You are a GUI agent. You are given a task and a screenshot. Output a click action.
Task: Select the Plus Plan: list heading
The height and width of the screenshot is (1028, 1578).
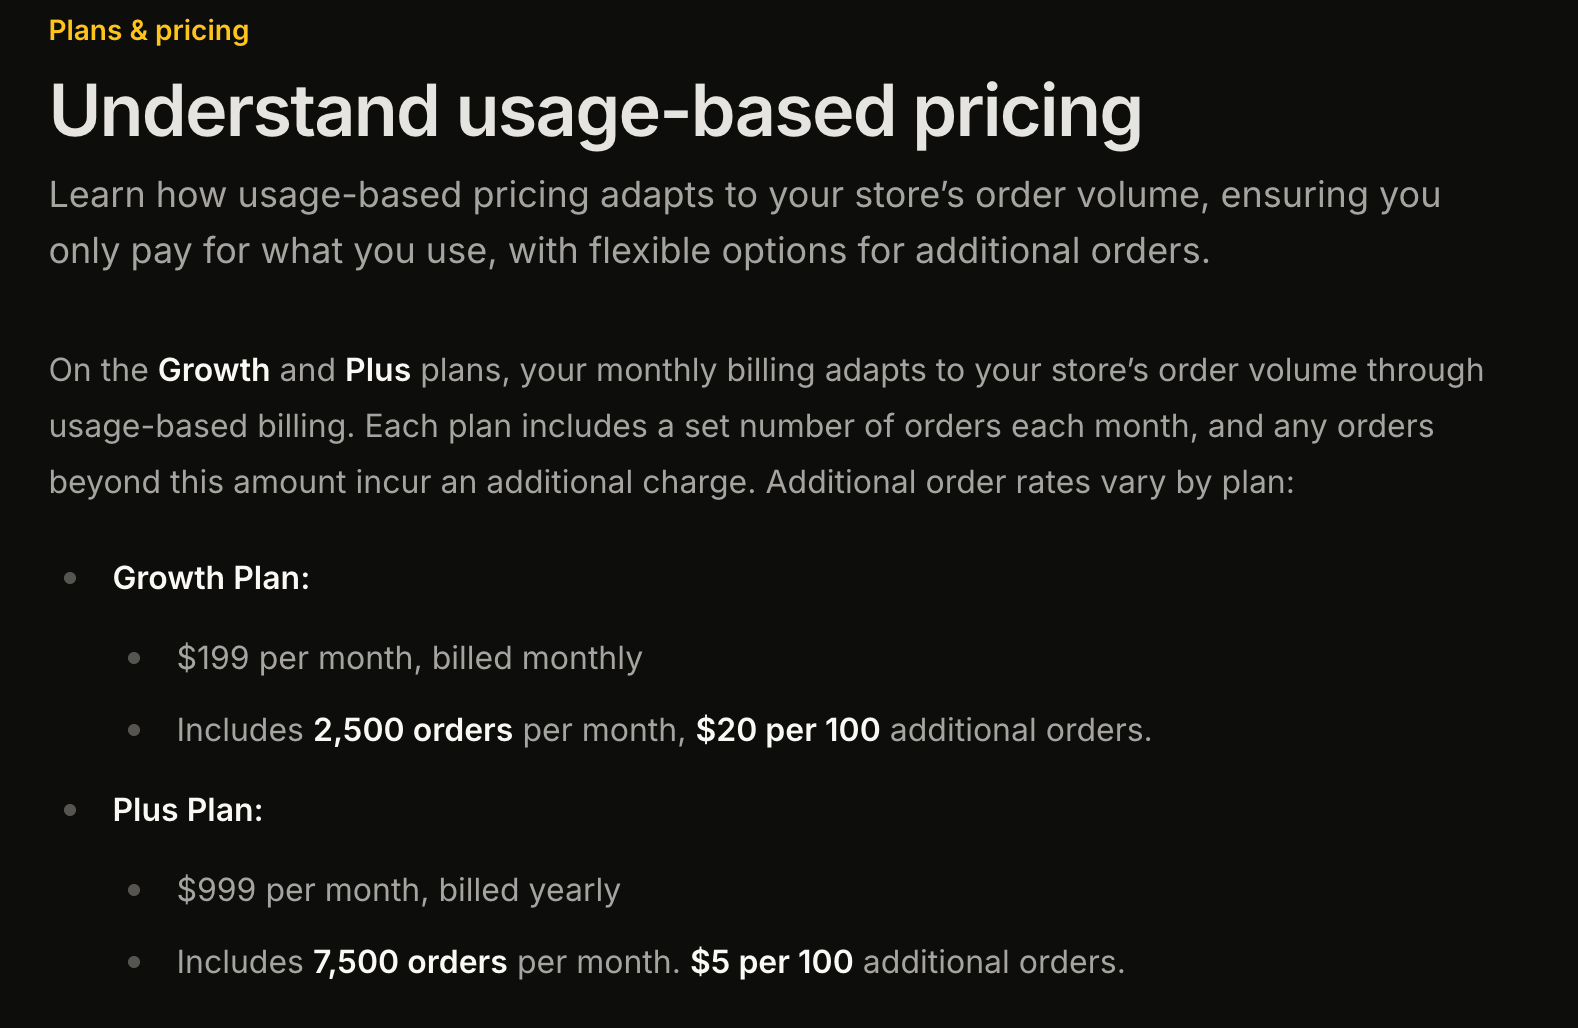(188, 810)
